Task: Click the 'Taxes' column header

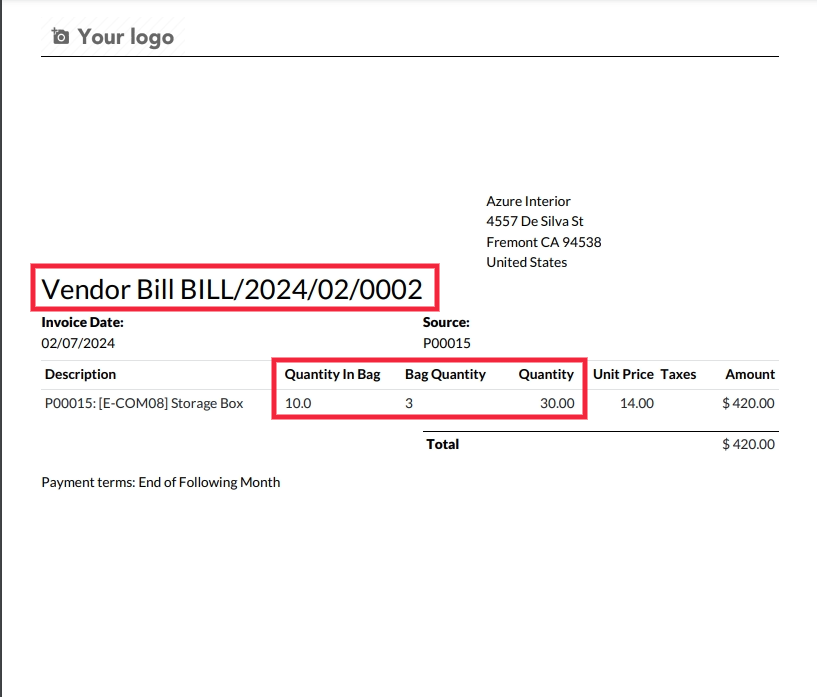Action: pyautogui.click(x=678, y=374)
